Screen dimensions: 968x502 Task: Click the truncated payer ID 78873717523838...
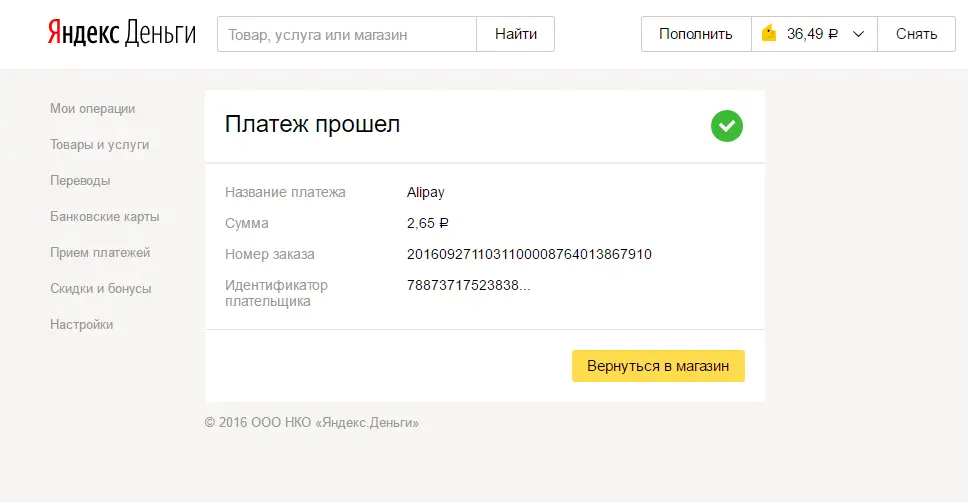pos(469,285)
